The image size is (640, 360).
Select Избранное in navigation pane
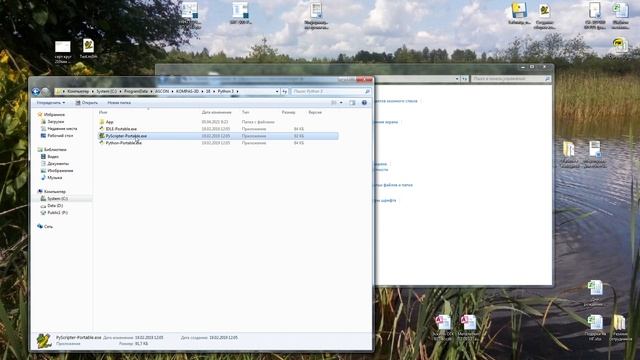(54, 115)
